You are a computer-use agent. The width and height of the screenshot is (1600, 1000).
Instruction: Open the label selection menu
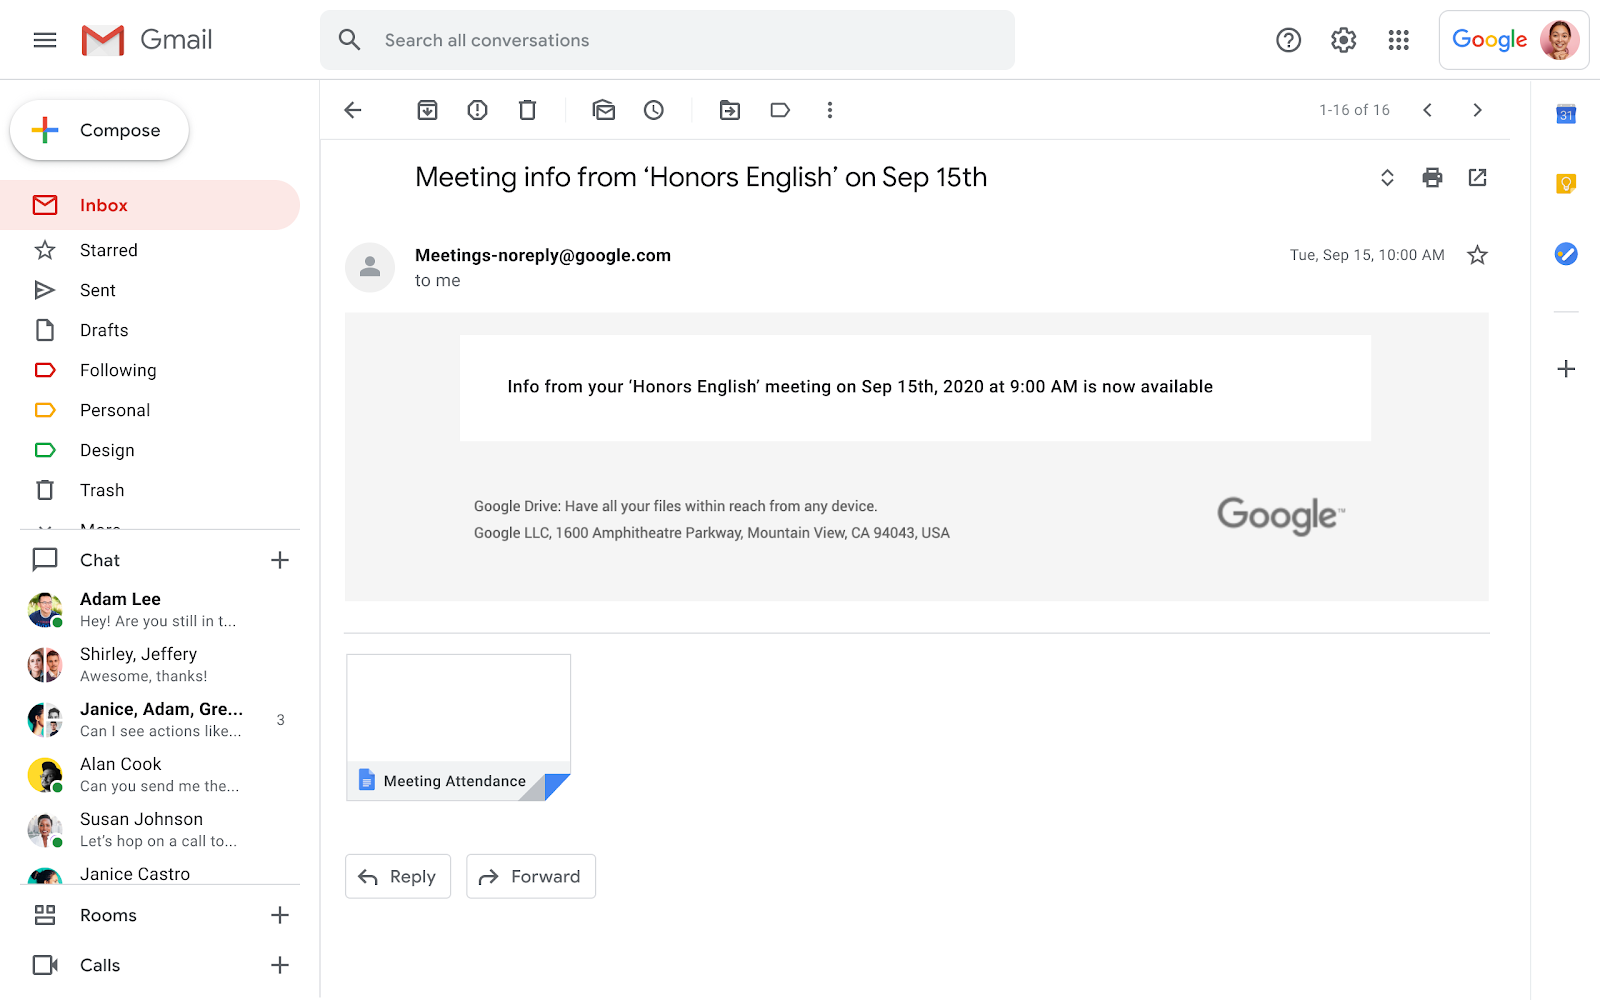pyautogui.click(x=780, y=110)
